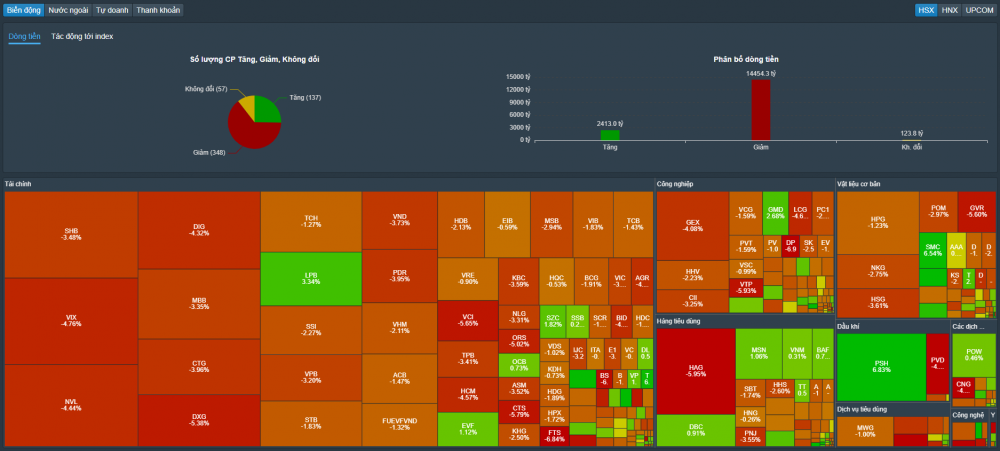Click the green SMC treemap tile
This screenshot has height=451, width=1000.
932,250
